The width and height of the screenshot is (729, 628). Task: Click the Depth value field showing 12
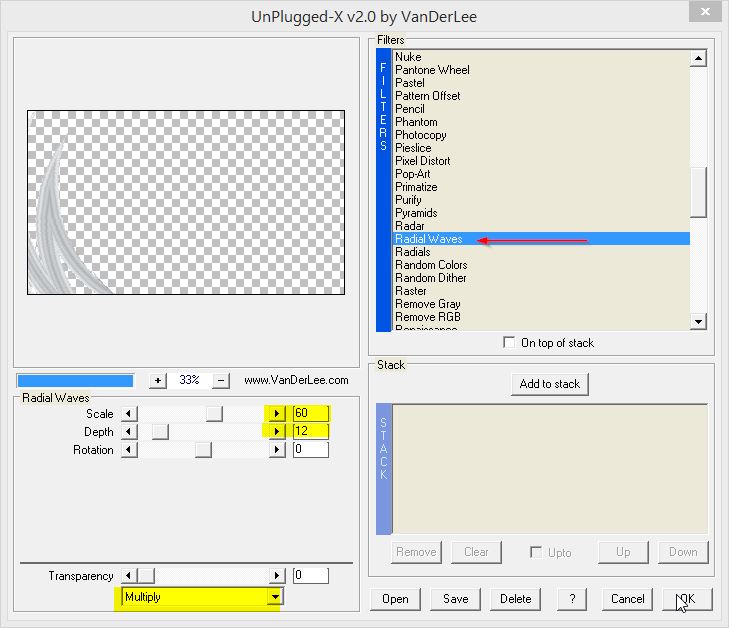click(311, 431)
